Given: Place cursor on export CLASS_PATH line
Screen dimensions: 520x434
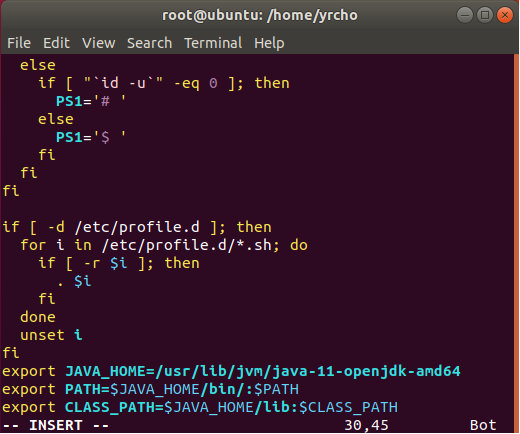Looking at the screenshot, I should [x=200, y=407].
